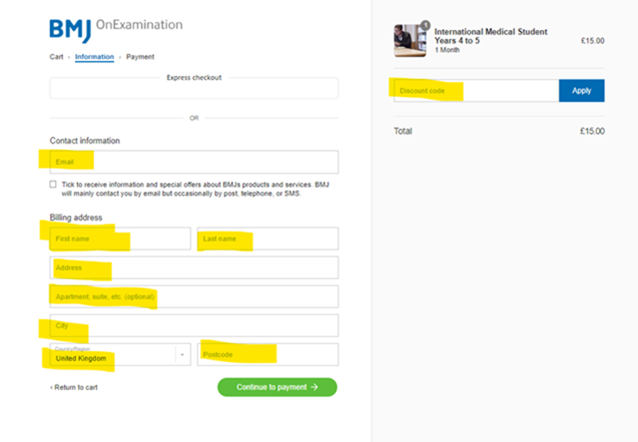The width and height of the screenshot is (638, 442).
Task: Select the Last name input
Action: (x=268, y=239)
